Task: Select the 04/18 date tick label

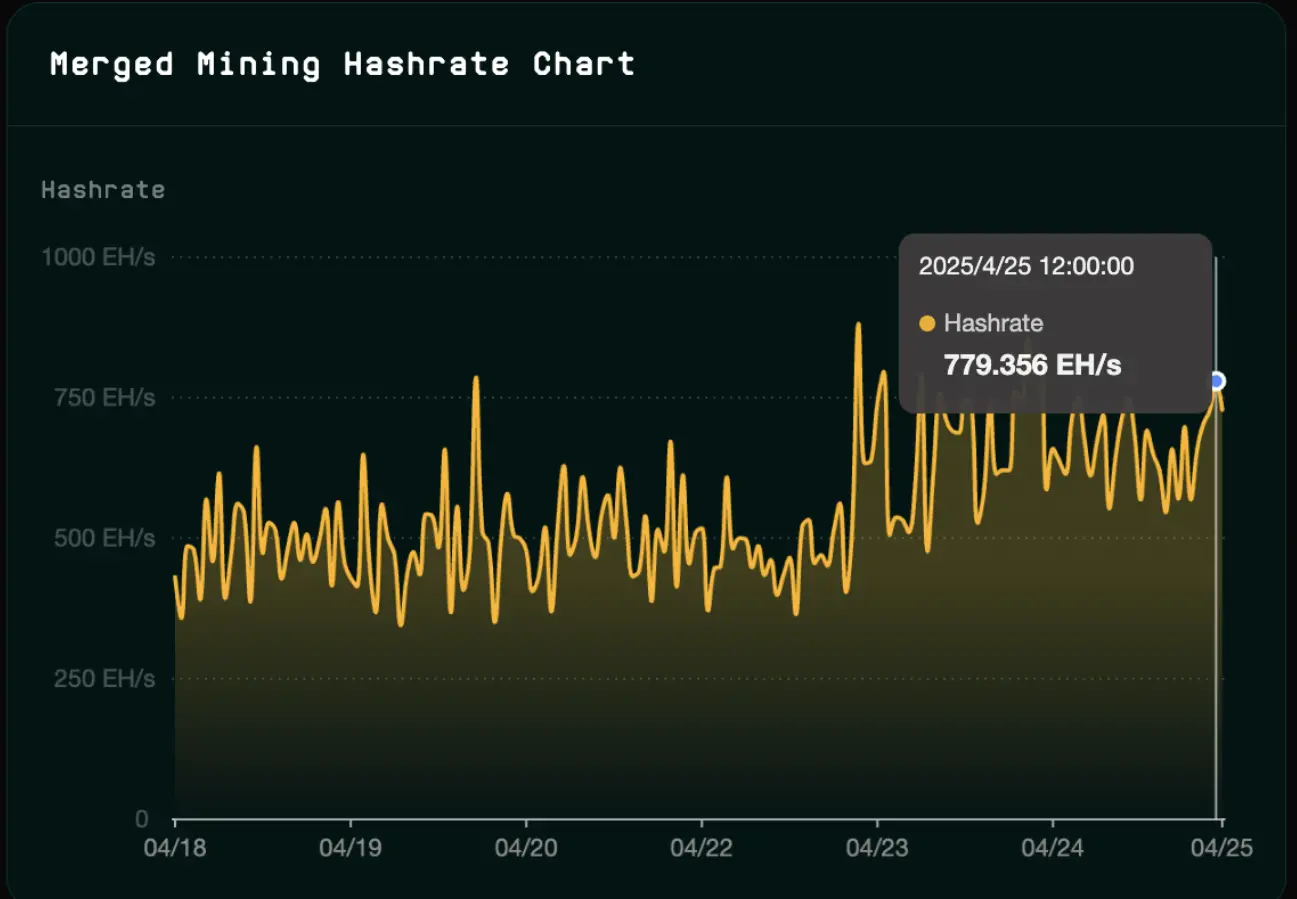Action: 175,848
